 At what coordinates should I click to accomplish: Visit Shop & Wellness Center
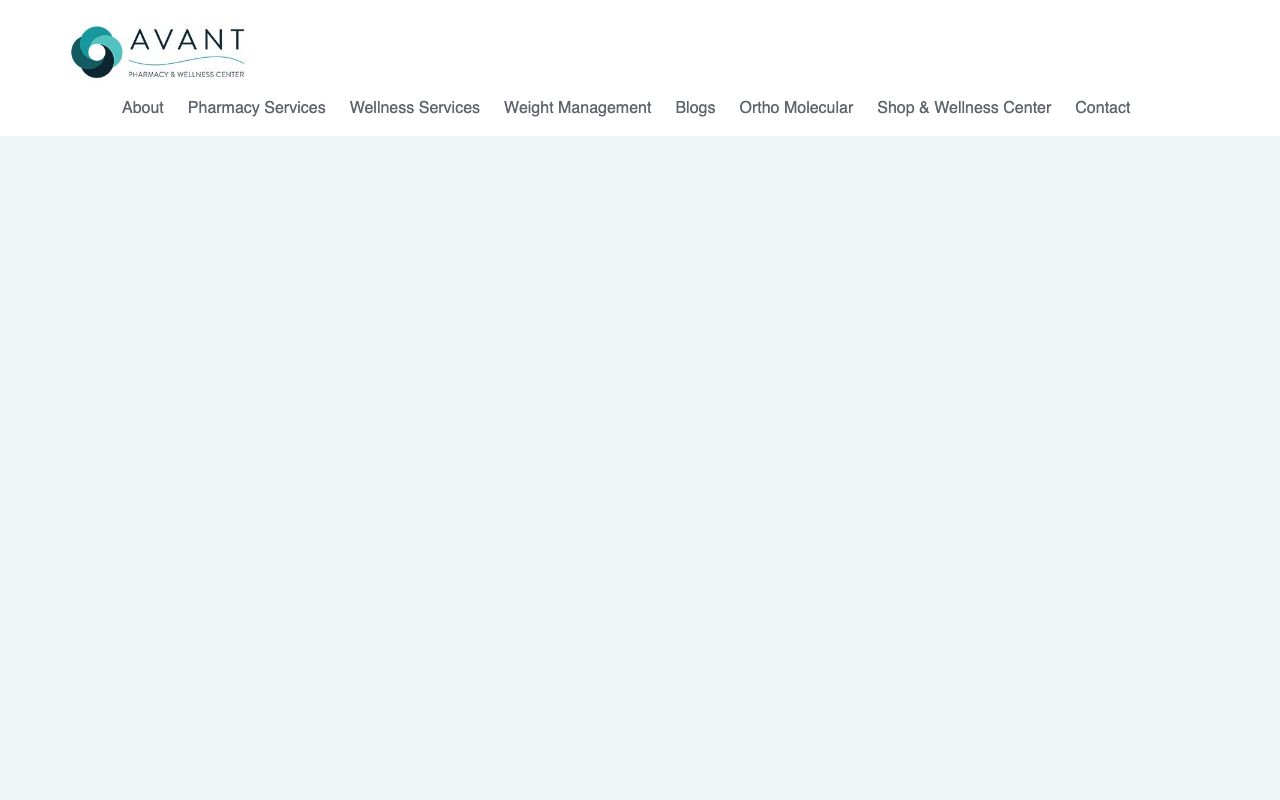click(x=964, y=108)
